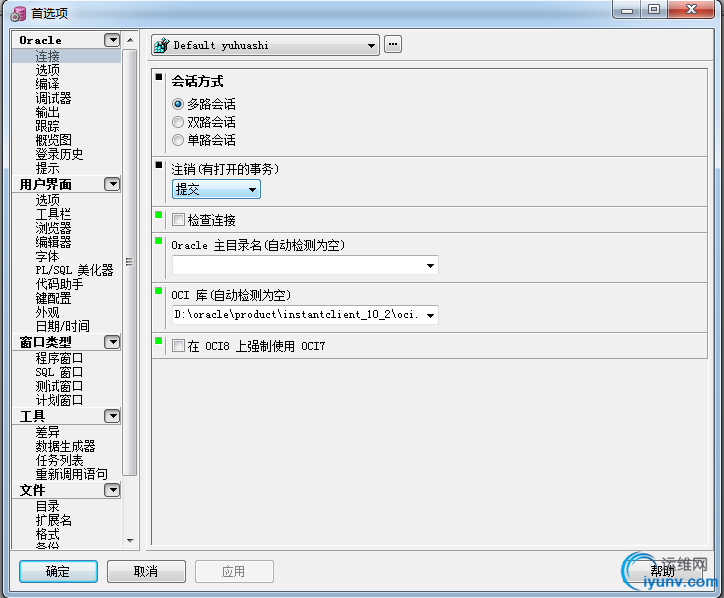This screenshot has height=598, width=724.
Task: Click the black indicator square beside 注销(有打开的事务)
Action: click(159, 165)
